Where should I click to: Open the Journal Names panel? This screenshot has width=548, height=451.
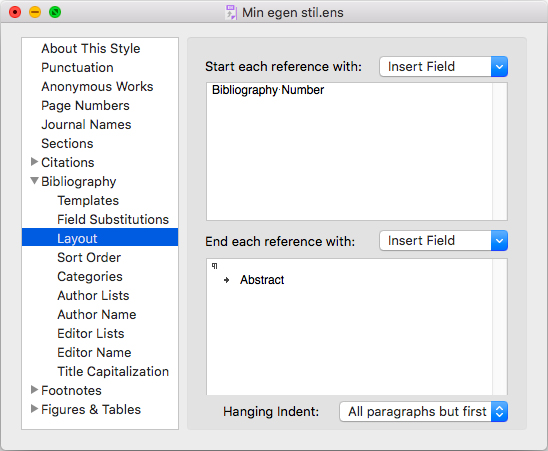[86, 124]
